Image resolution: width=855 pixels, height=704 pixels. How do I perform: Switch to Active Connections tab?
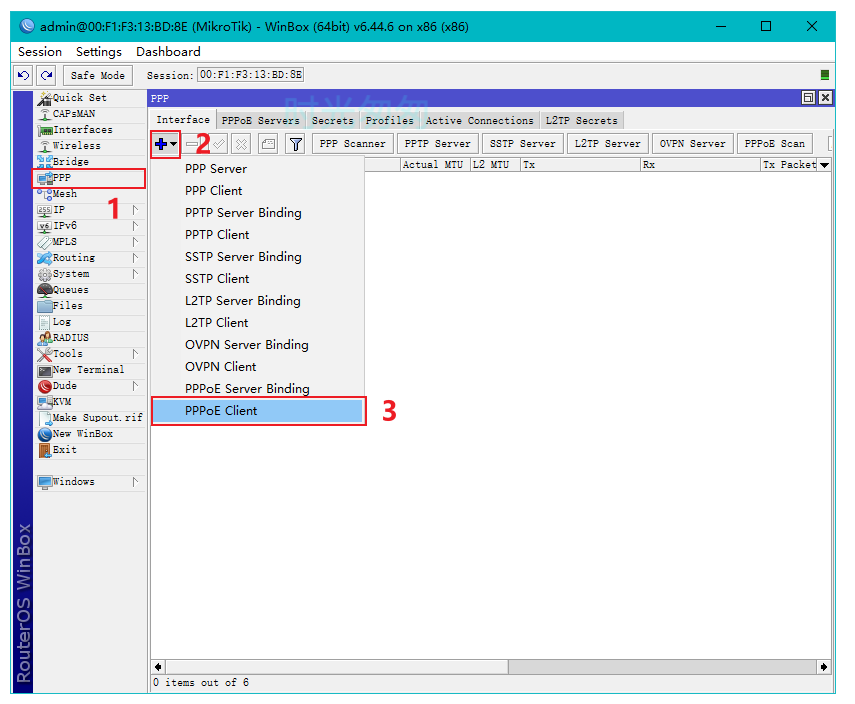tap(479, 121)
